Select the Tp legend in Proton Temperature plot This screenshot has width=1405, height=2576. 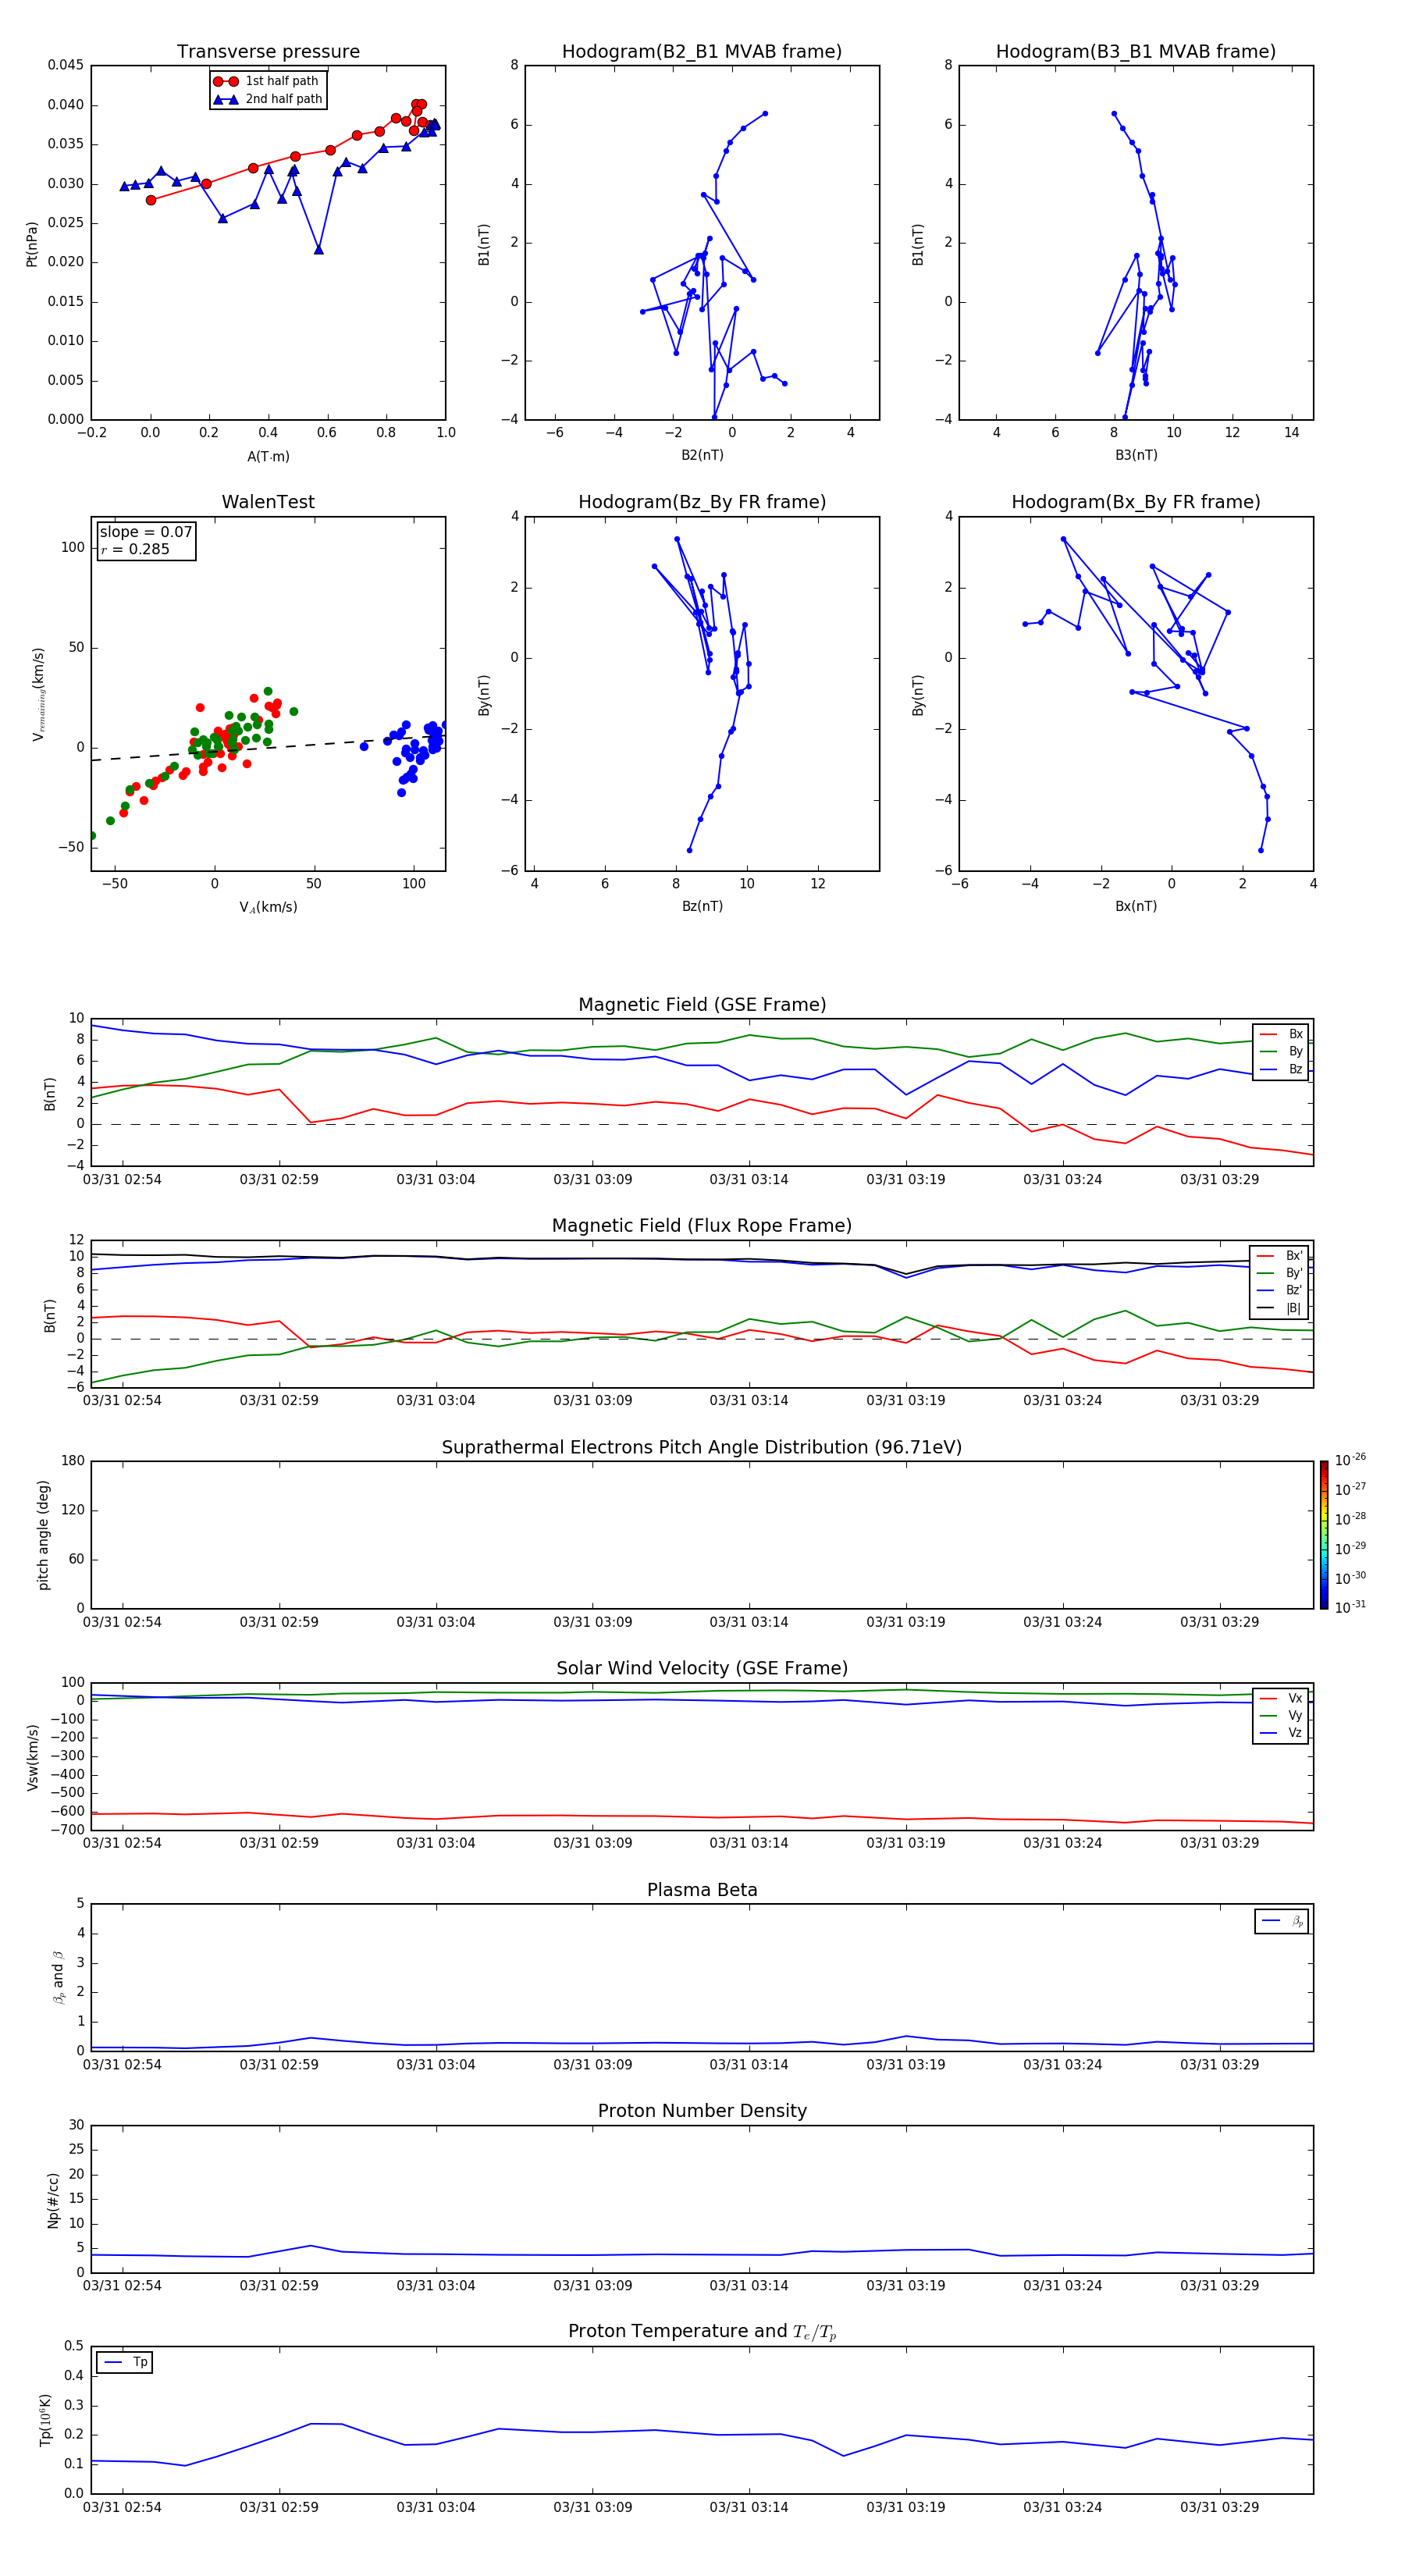pyautogui.click(x=125, y=2362)
